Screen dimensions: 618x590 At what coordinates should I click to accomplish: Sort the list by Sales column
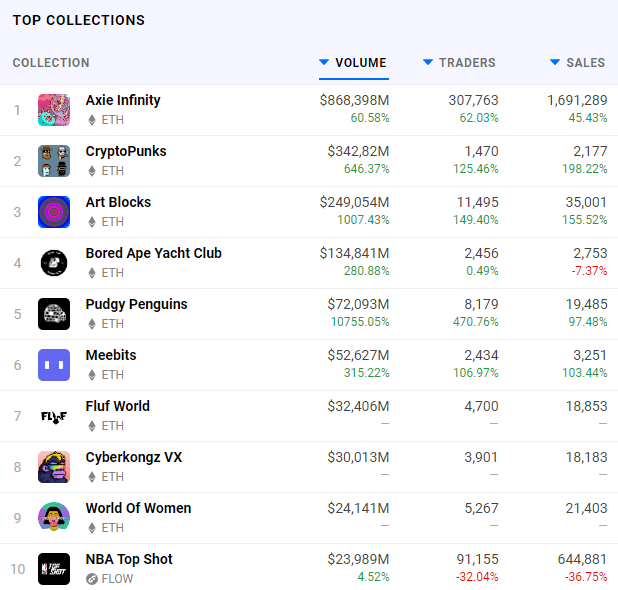pyautogui.click(x=577, y=63)
